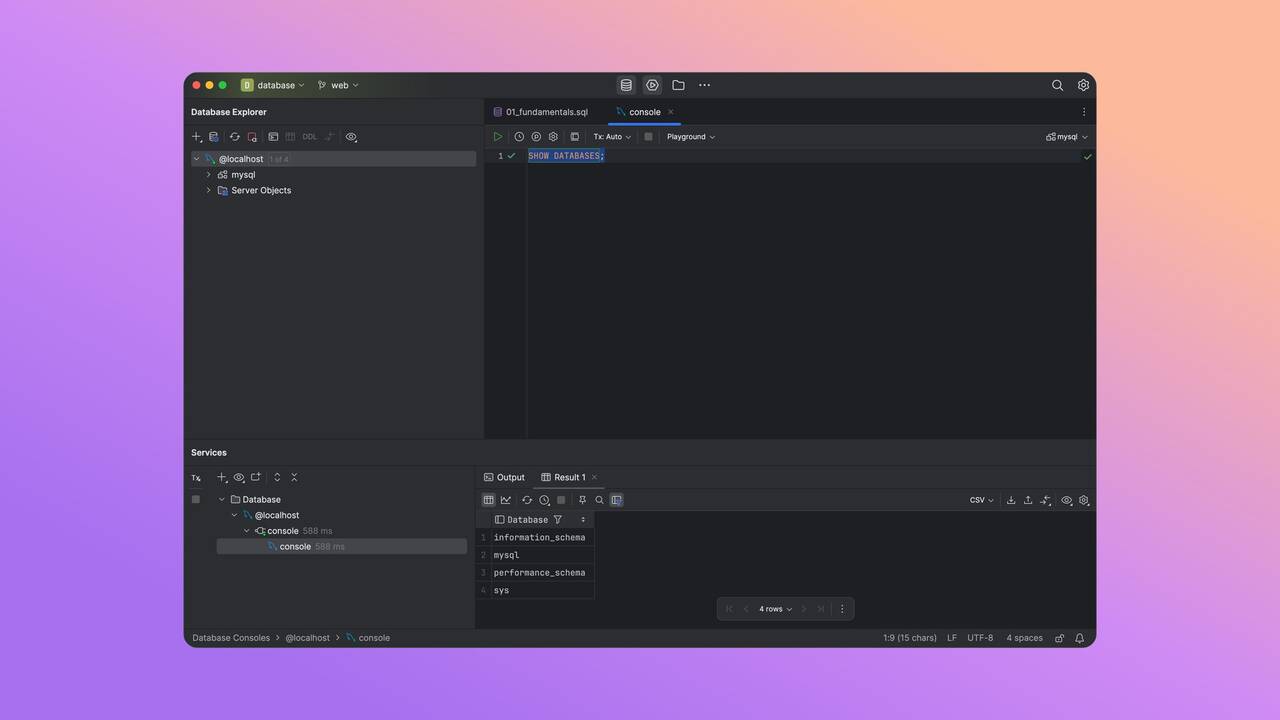Select the performance_schema cell

[541, 573]
